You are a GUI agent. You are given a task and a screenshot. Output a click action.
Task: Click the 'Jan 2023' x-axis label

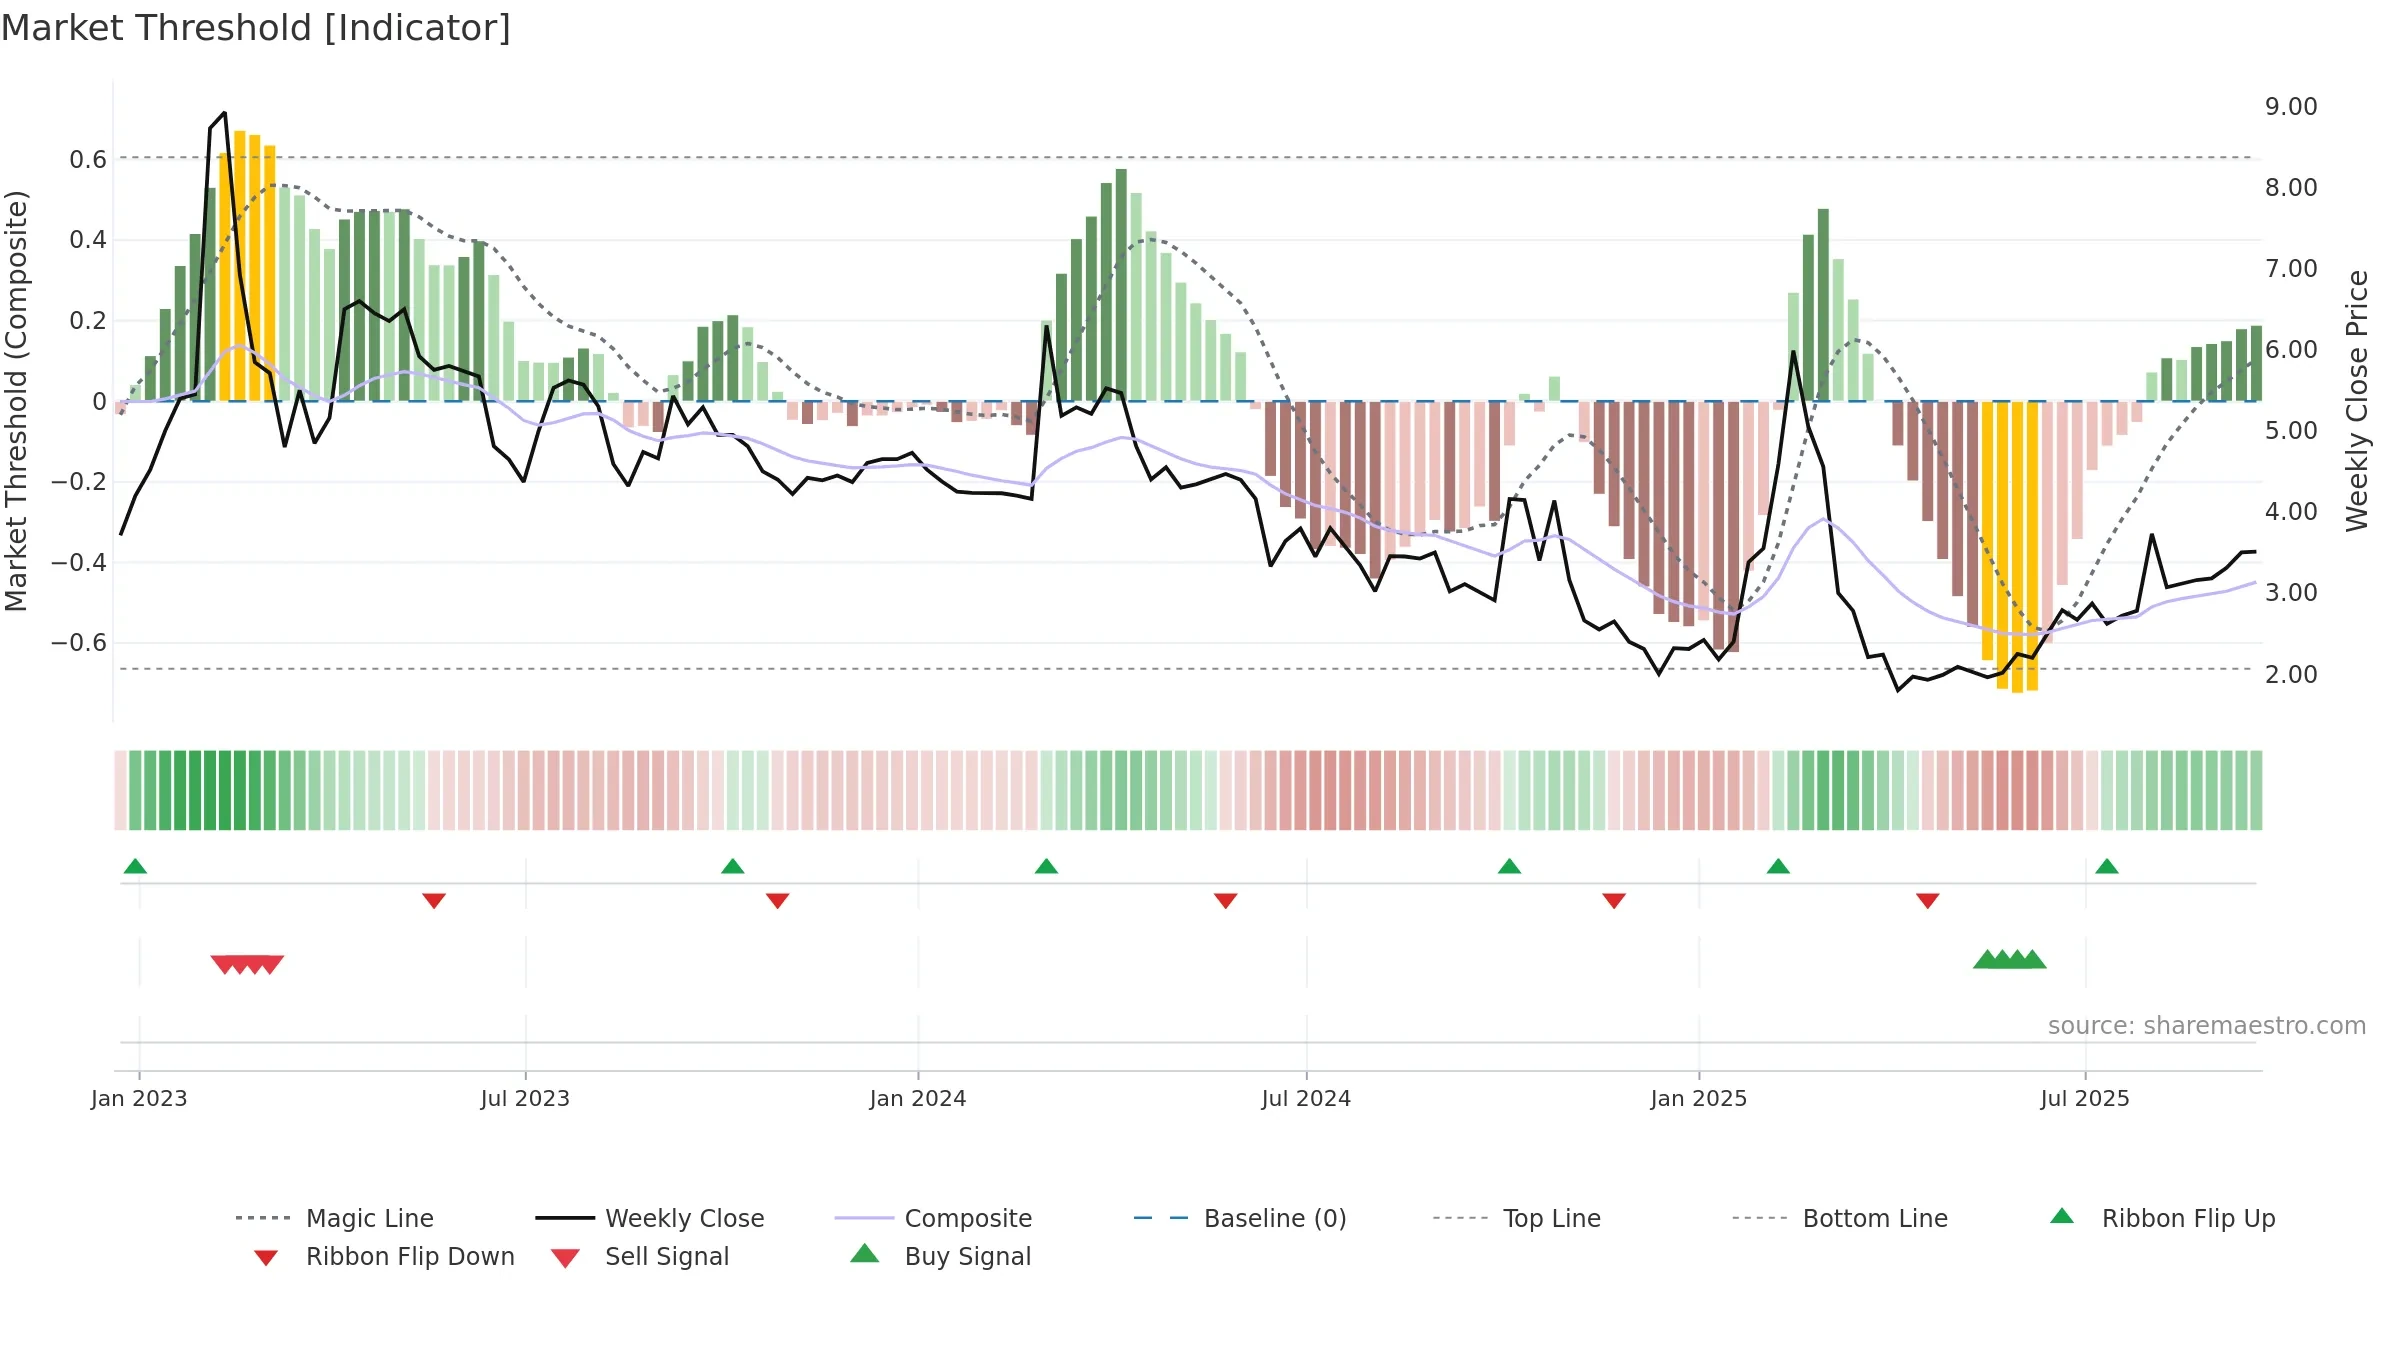click(x=139, y=1098)
